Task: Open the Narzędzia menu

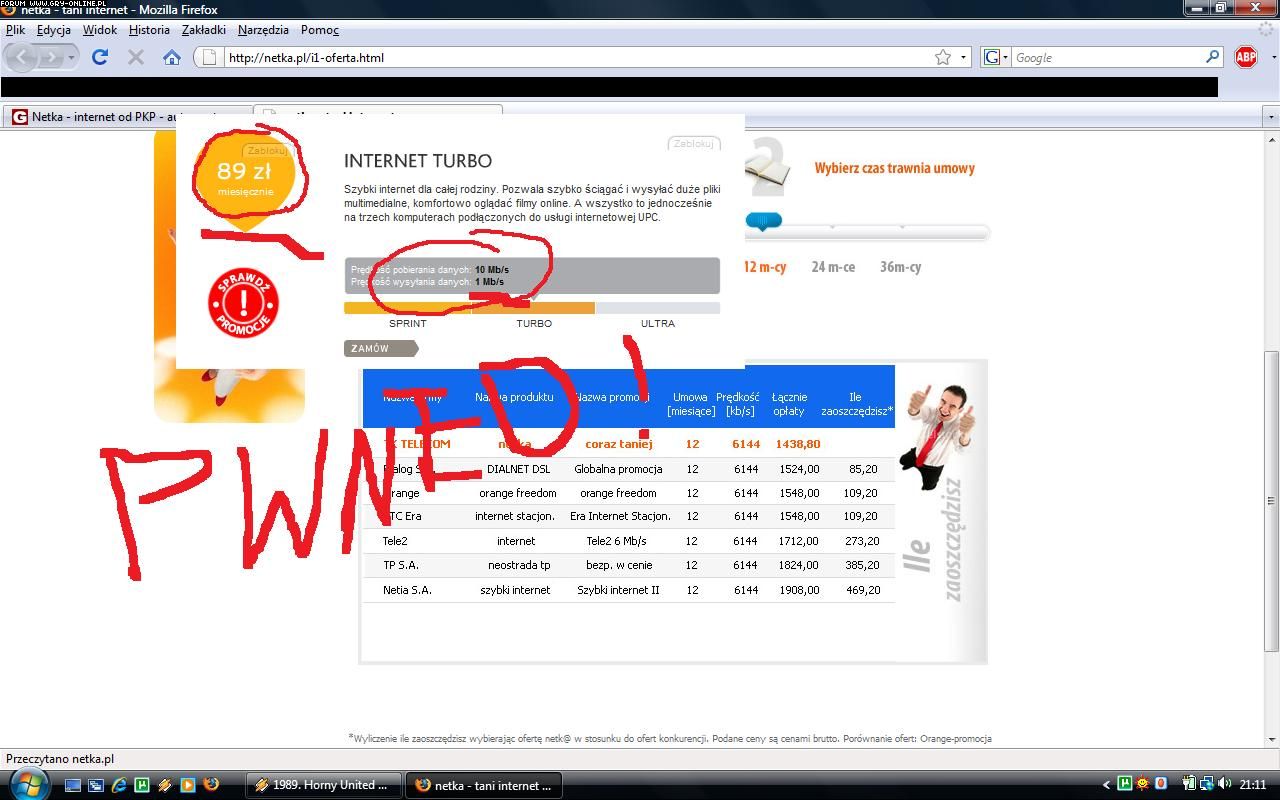Action: click(x=263, y=30)
